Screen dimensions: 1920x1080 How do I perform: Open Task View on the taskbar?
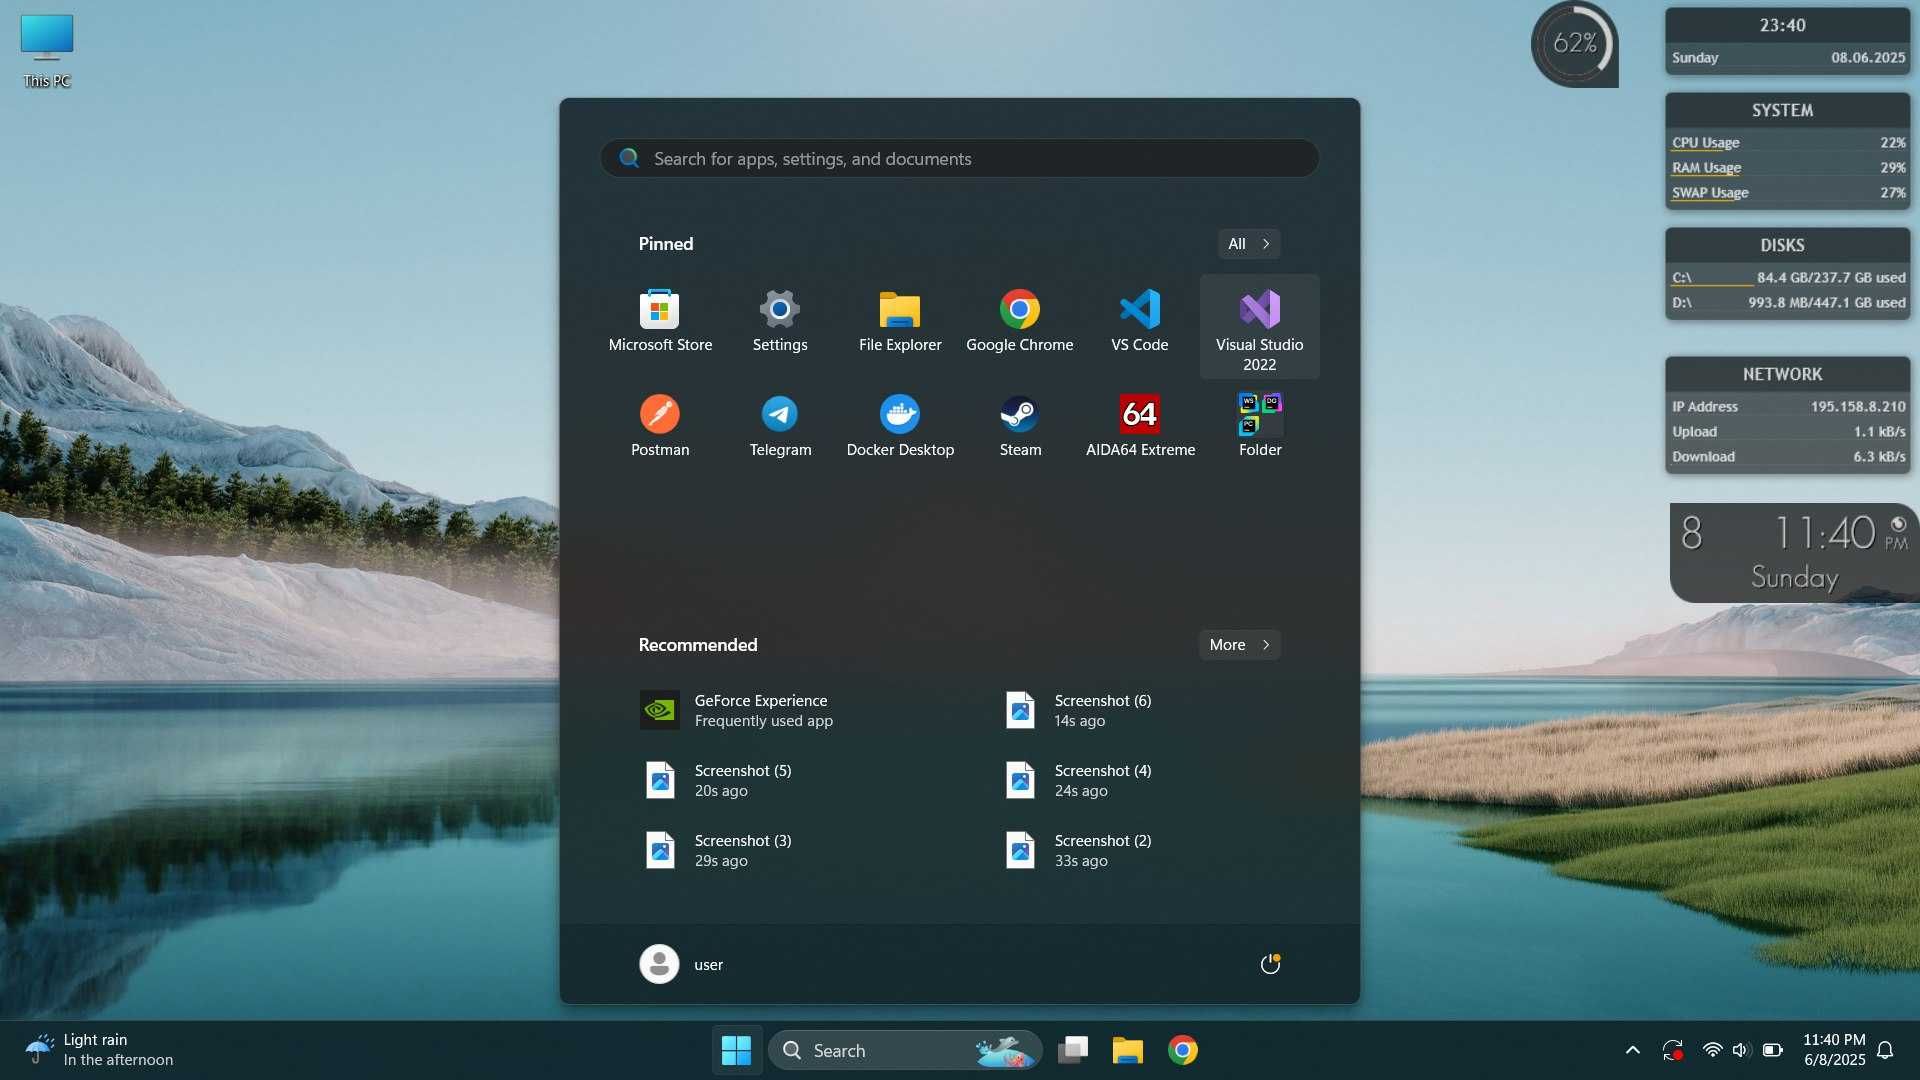tap(1073, 1050)
